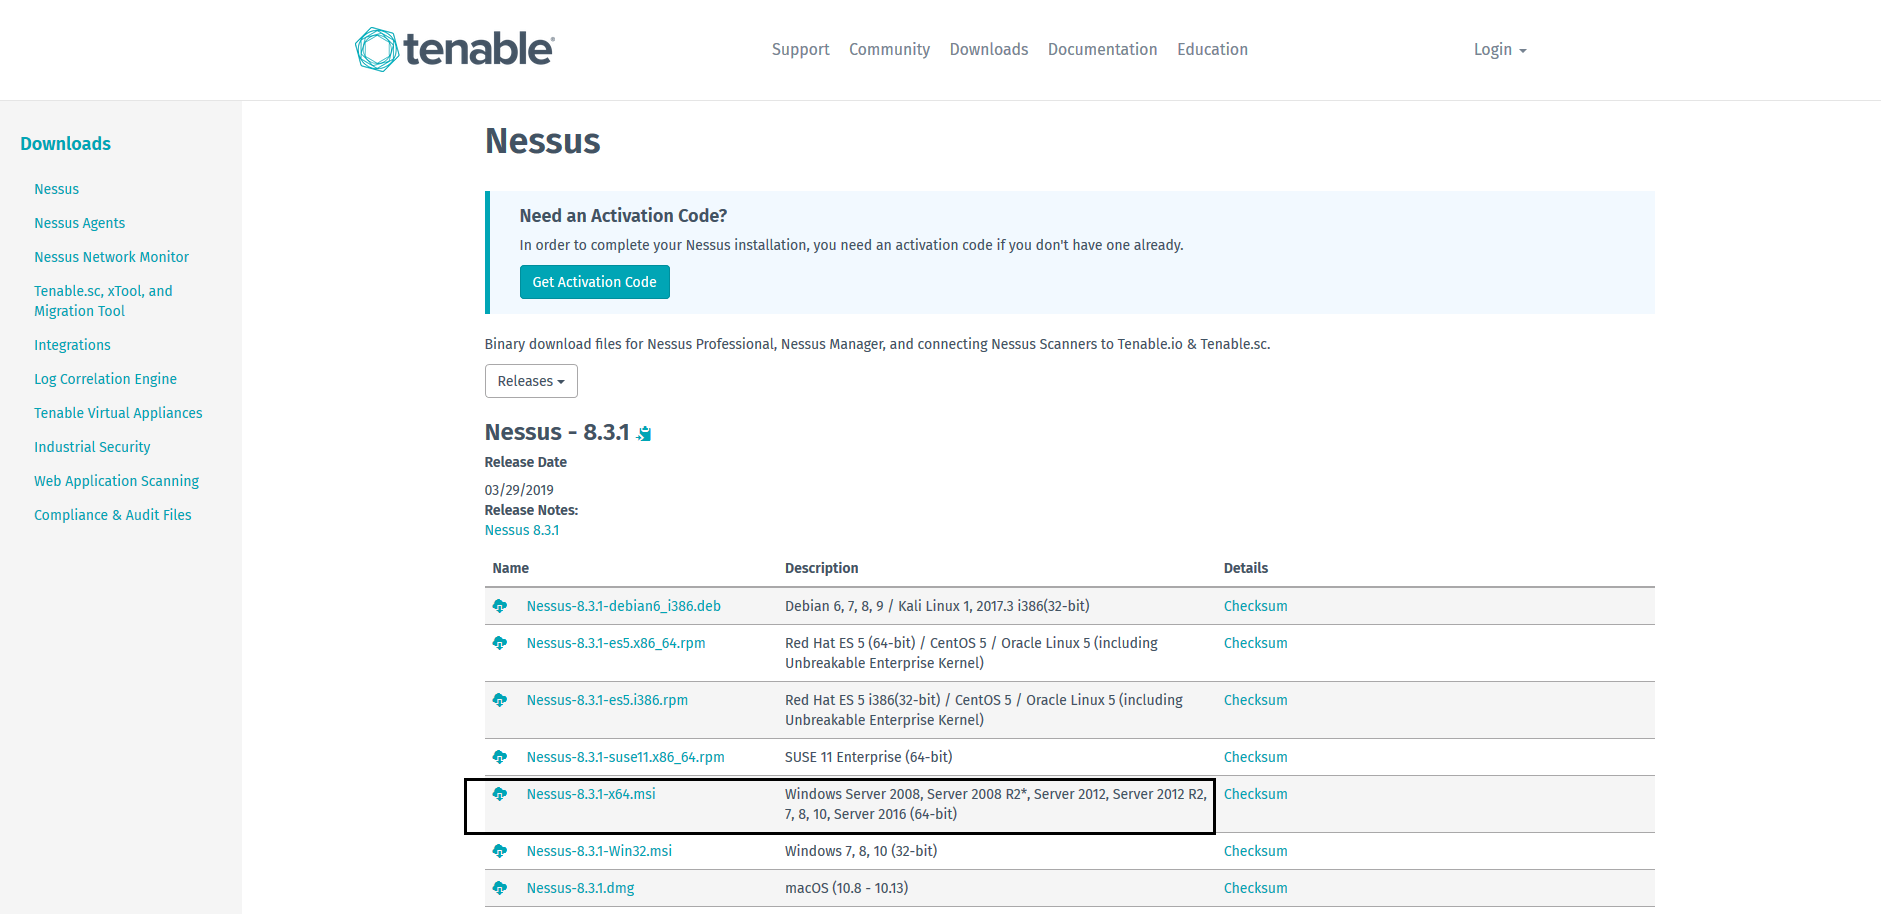Click download icon for Nessus-8.3.1-x64.msi
Viewport: 1881px width, 914px height.
point(500,794)
